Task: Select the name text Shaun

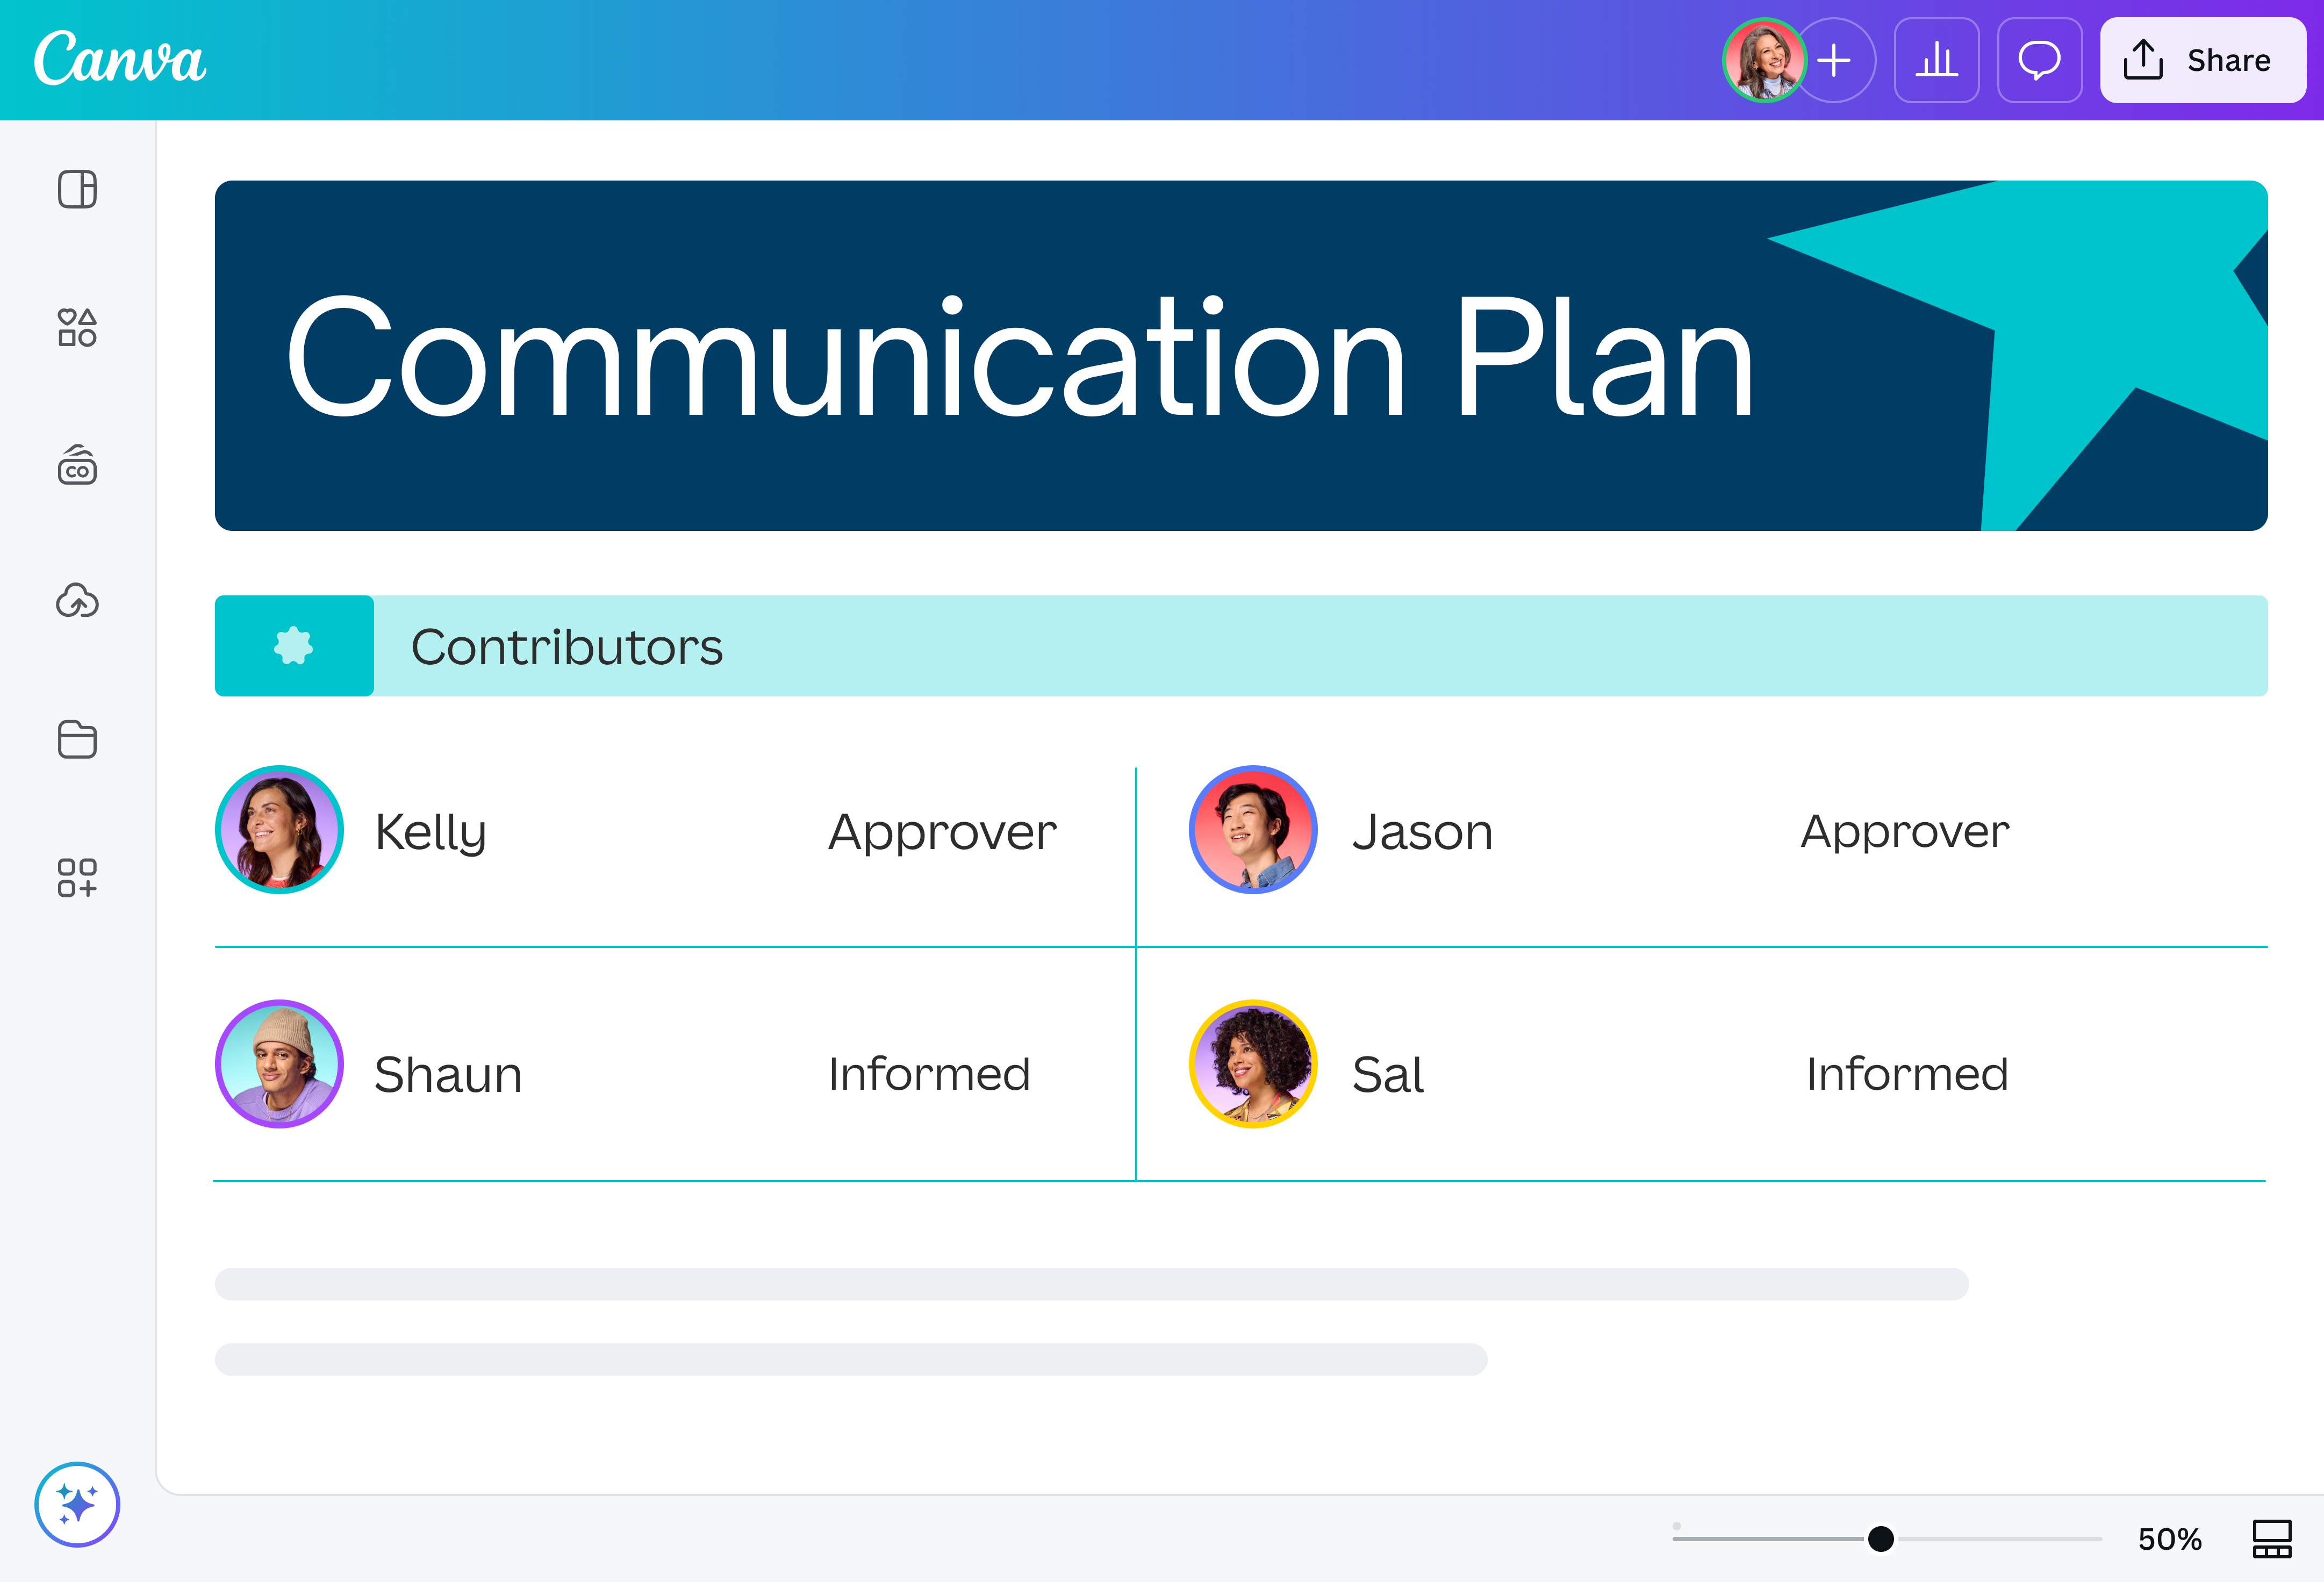Action: coord(448,1075)
